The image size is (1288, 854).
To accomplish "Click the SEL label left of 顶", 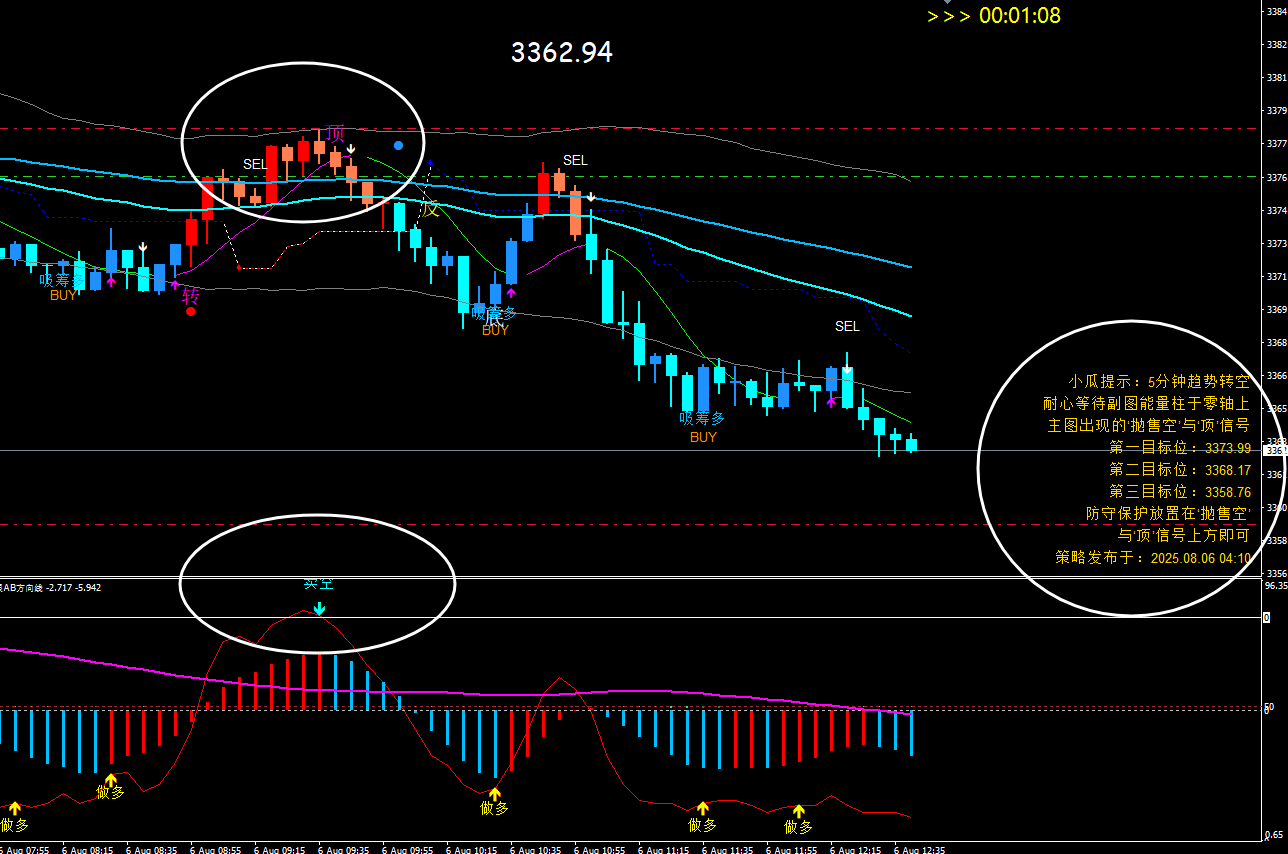I will point(255,164).
